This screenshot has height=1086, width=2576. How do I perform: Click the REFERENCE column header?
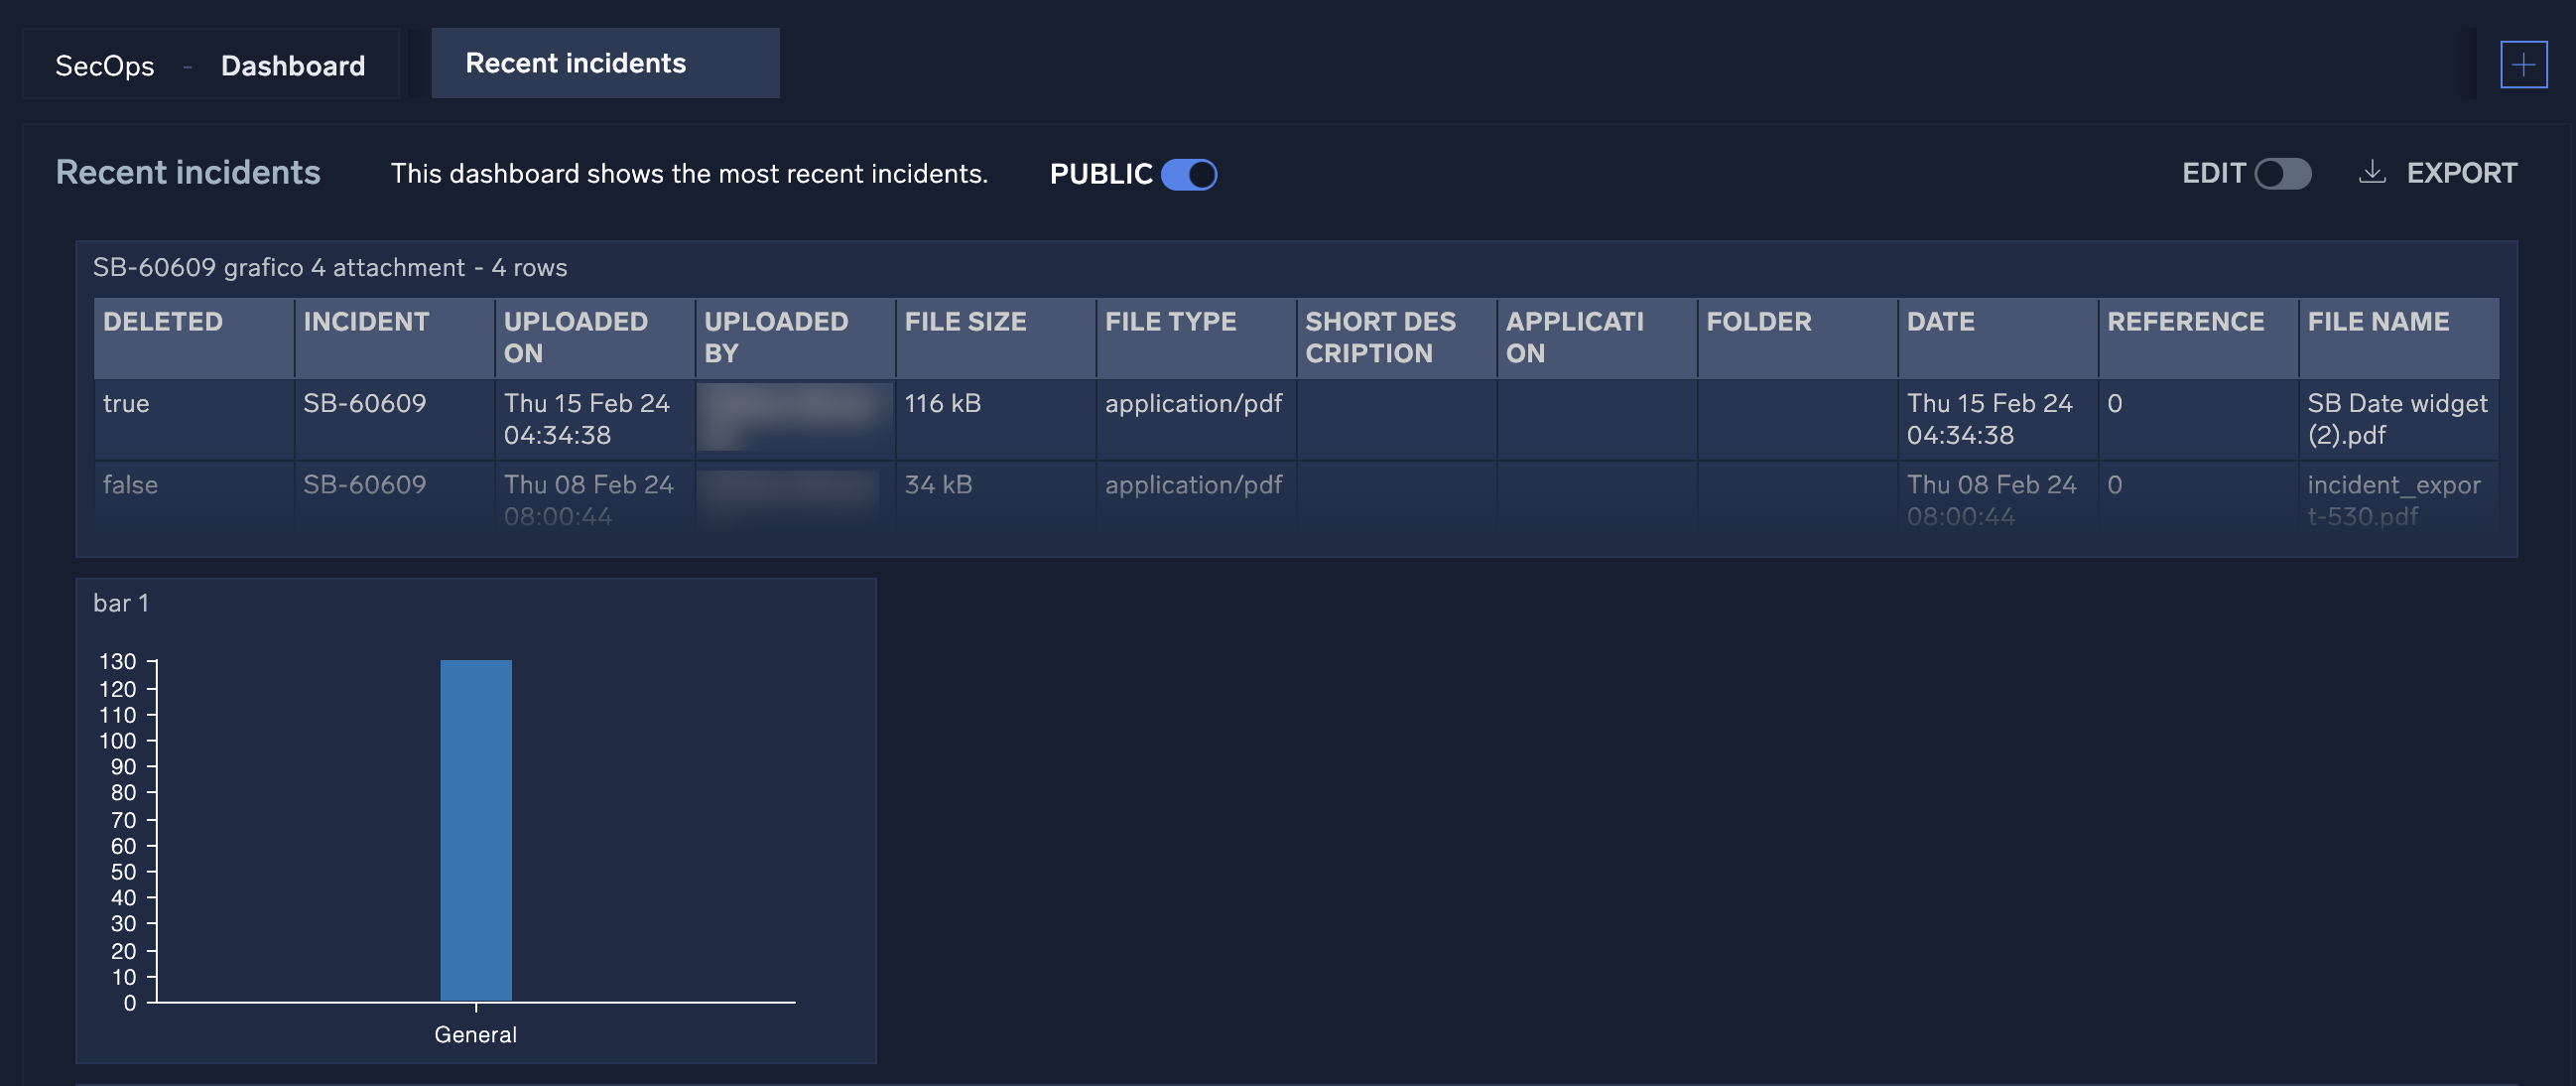[x=2185, y=322]
